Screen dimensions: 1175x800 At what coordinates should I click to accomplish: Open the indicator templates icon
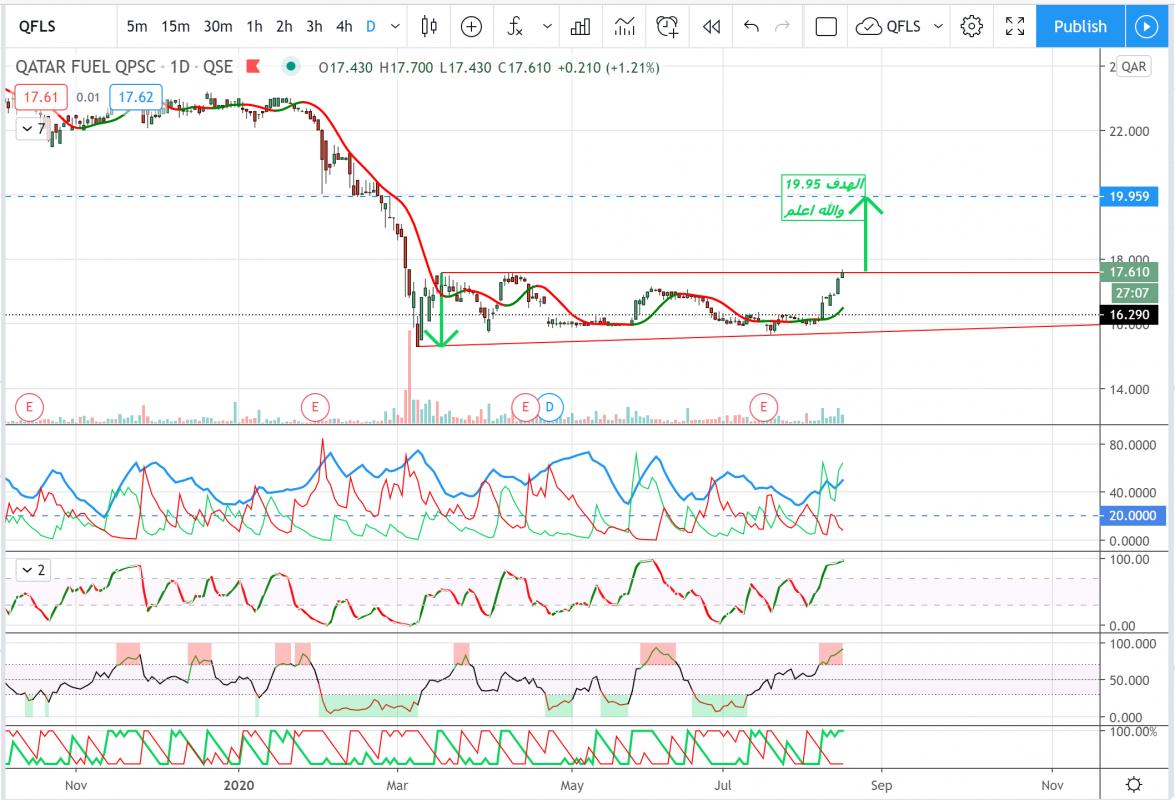pyautogui.click(x=623, y=26)
